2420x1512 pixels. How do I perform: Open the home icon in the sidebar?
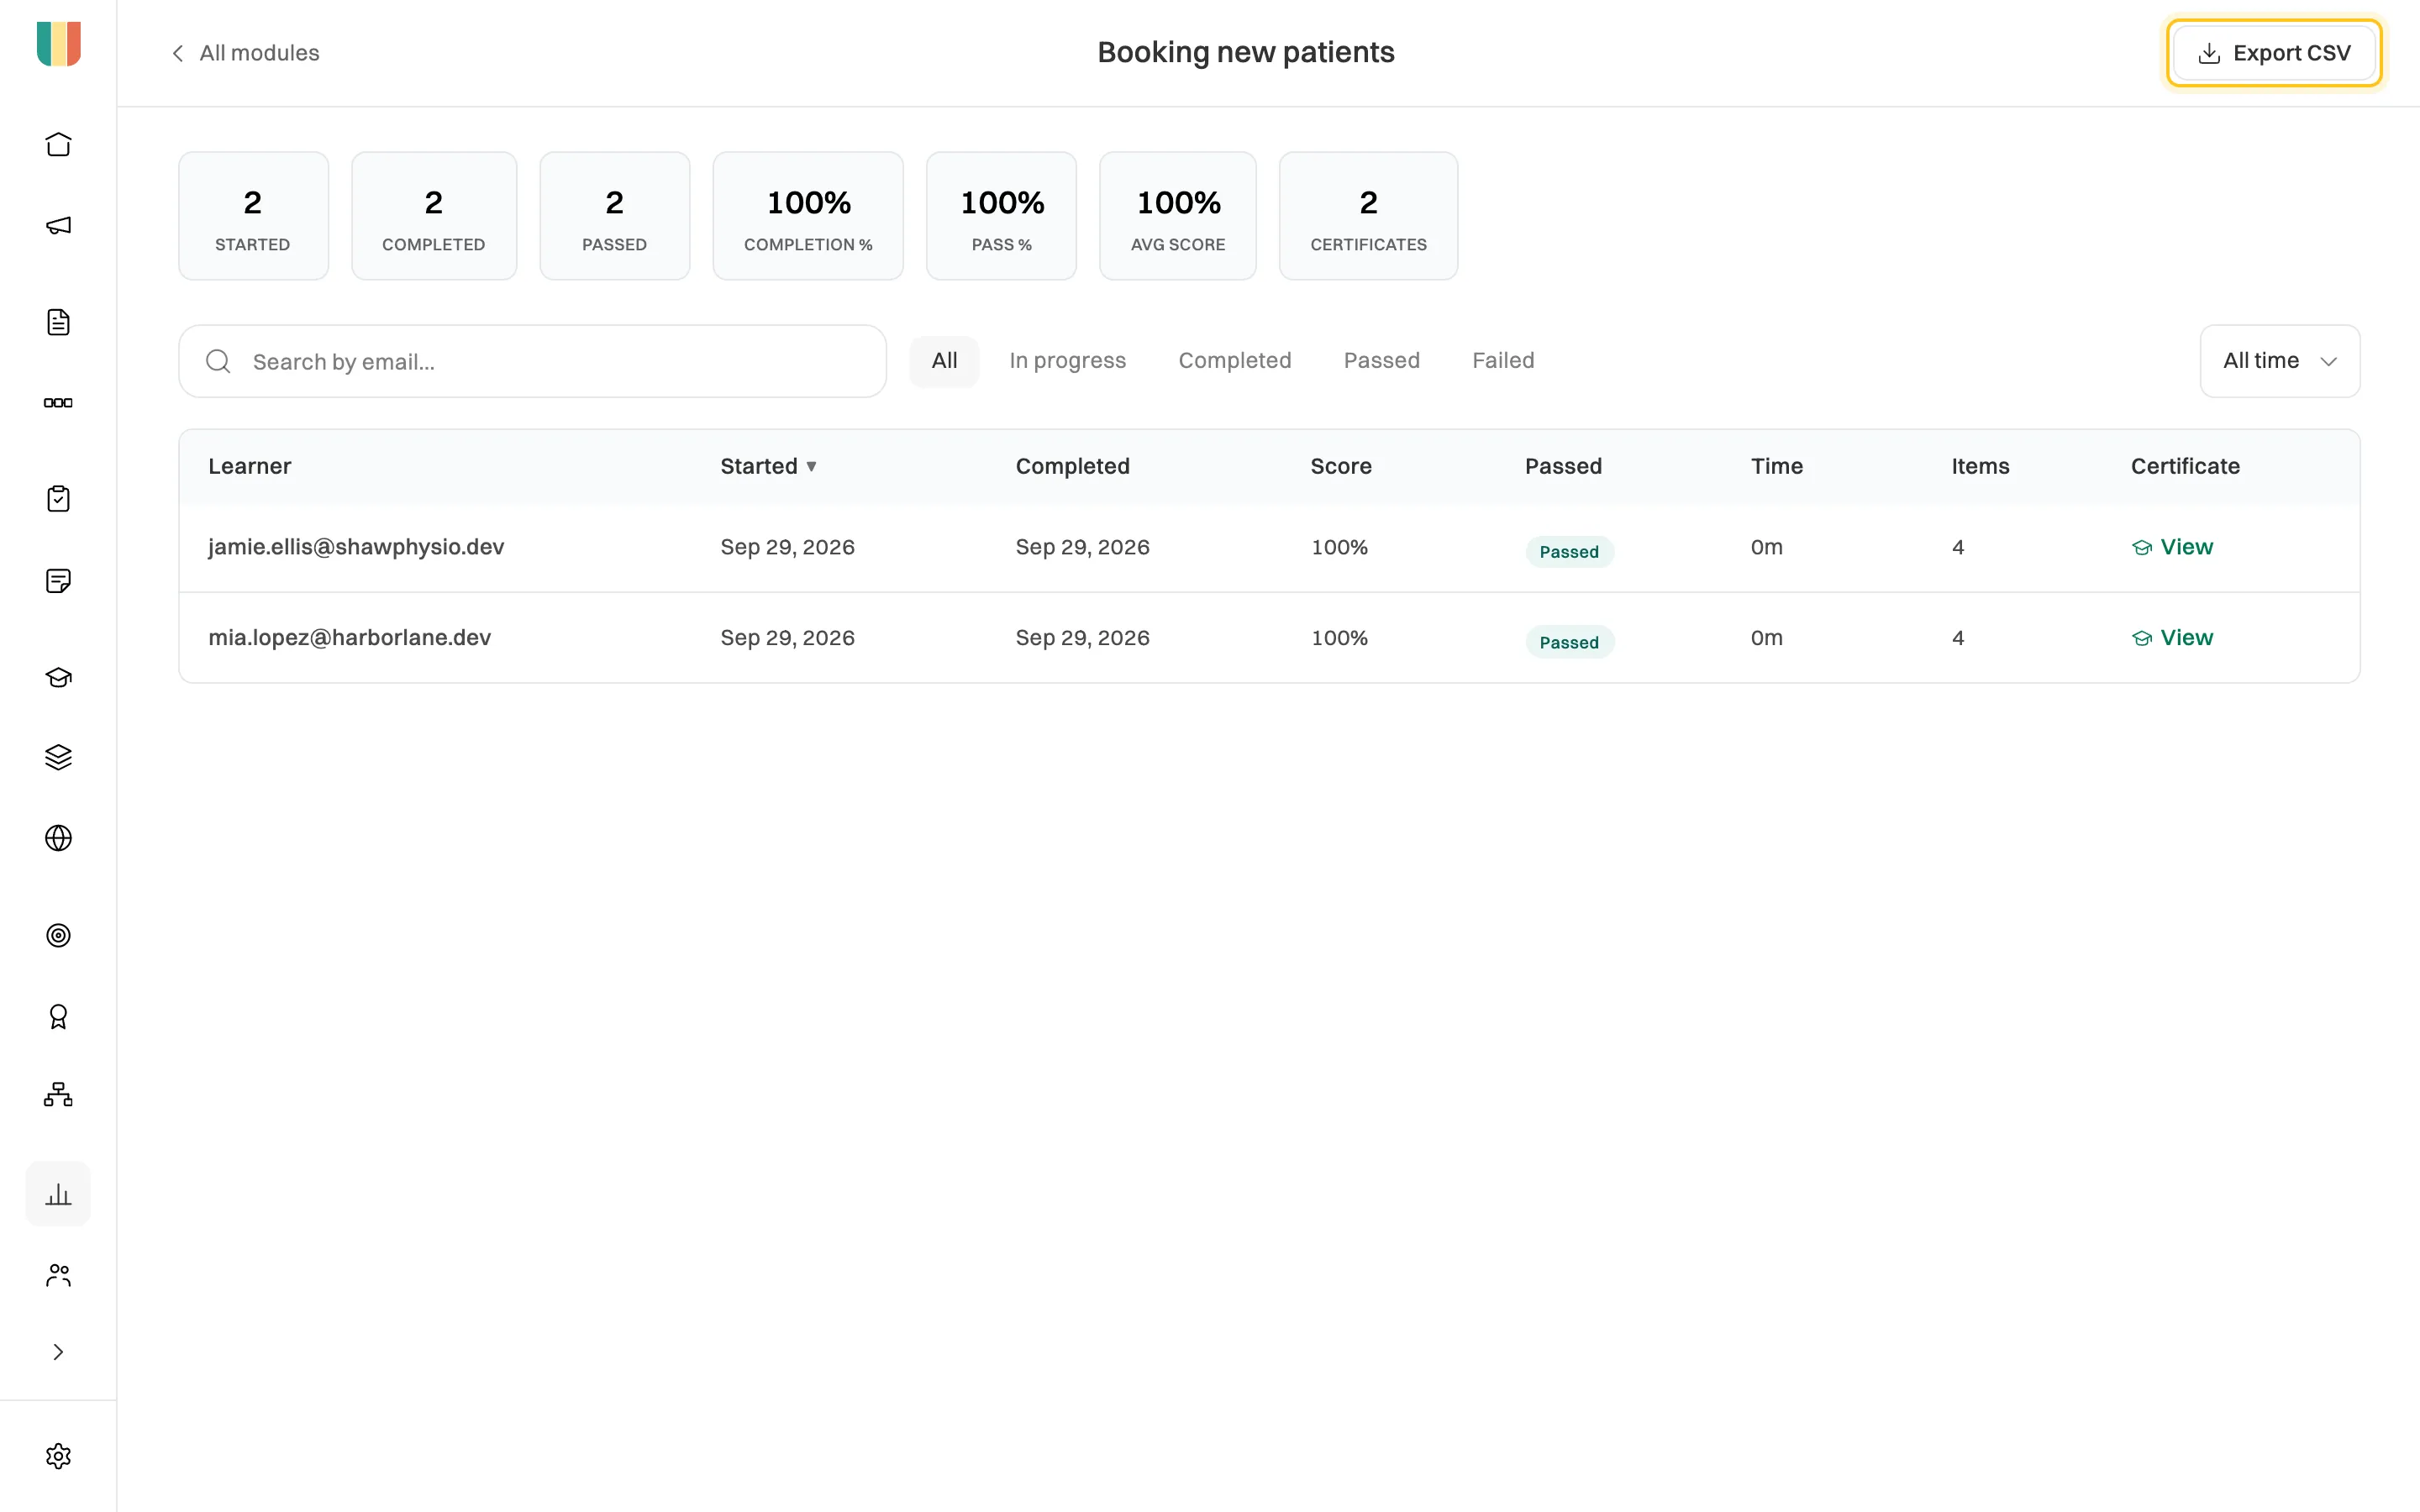click(x=58, y=145)
